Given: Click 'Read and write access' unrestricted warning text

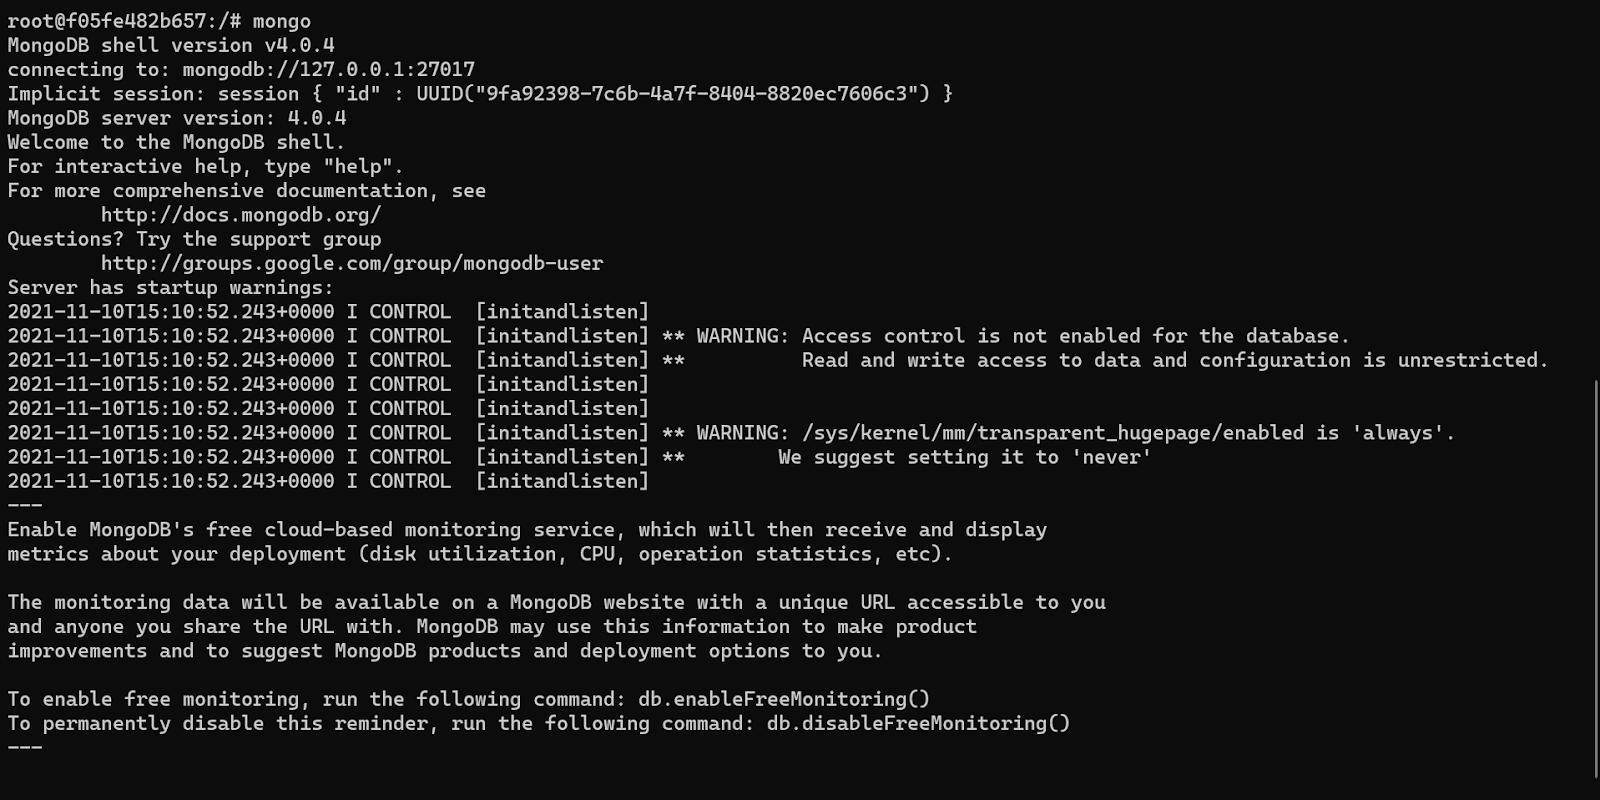Looking at the screenshot, I should (1174, 360).
